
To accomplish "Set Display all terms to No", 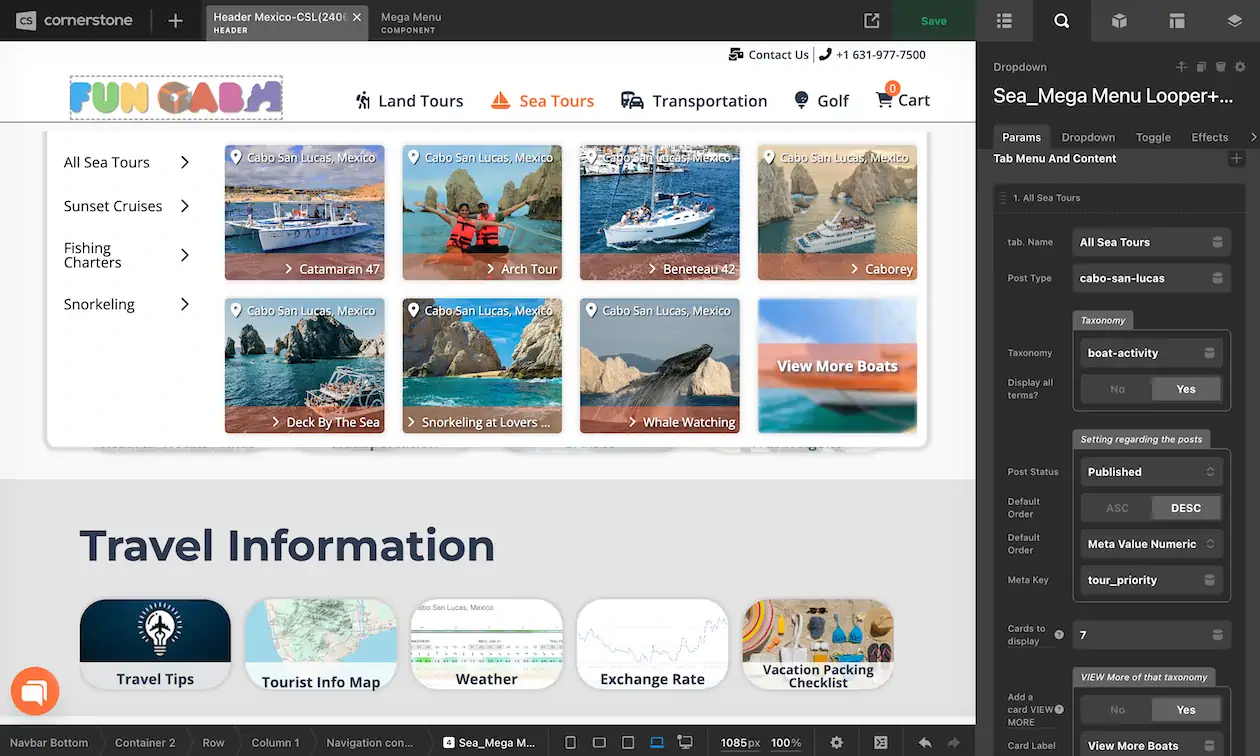I will pyautogui.click(x=1116, y=389).
